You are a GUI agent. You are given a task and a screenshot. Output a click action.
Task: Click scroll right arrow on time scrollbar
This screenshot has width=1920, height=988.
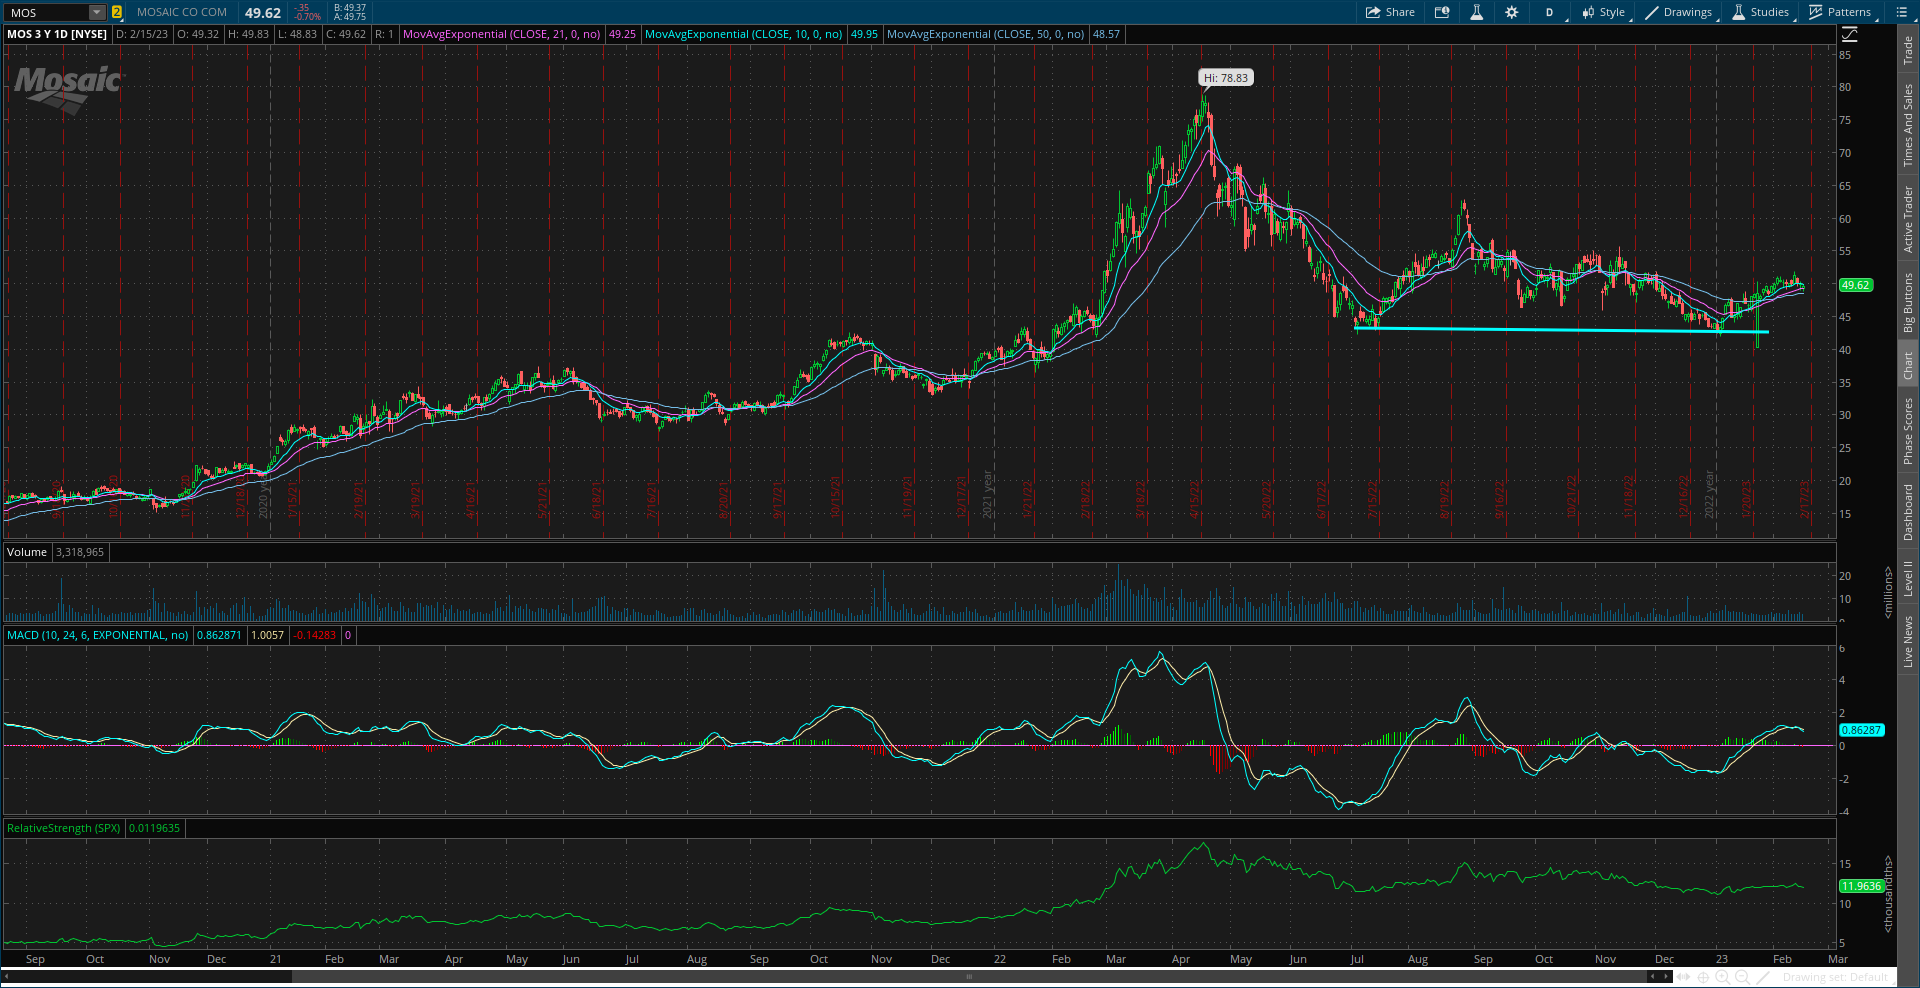[x=1667, y=976]
